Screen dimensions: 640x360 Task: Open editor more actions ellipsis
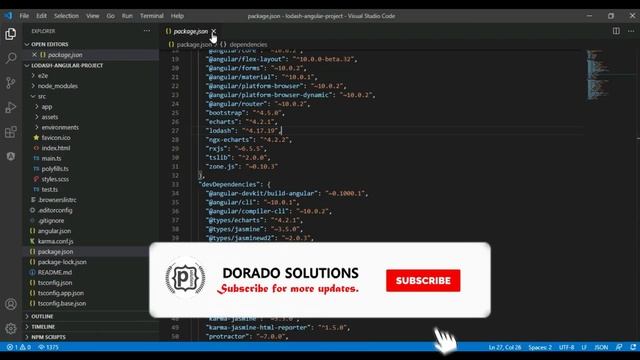pyautogui.click(x=631, y=31)
